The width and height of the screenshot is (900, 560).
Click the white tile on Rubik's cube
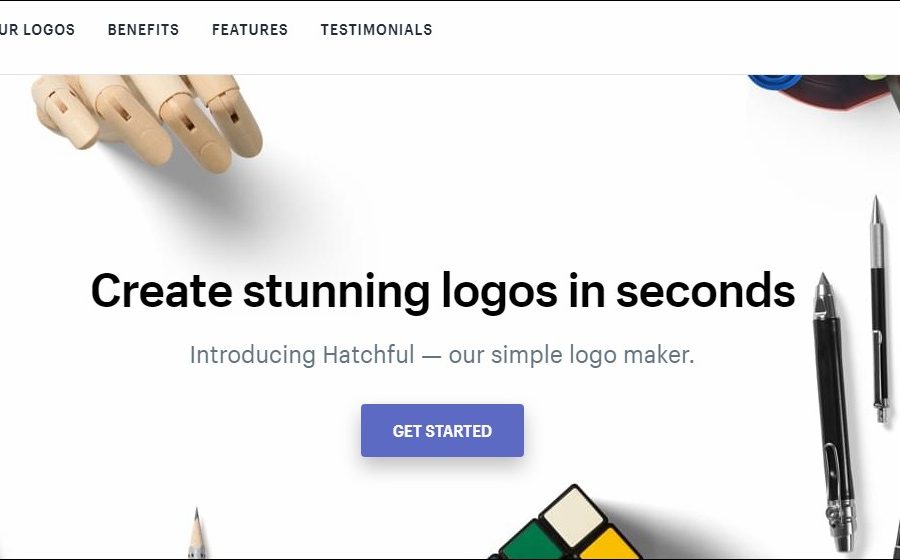574,518
